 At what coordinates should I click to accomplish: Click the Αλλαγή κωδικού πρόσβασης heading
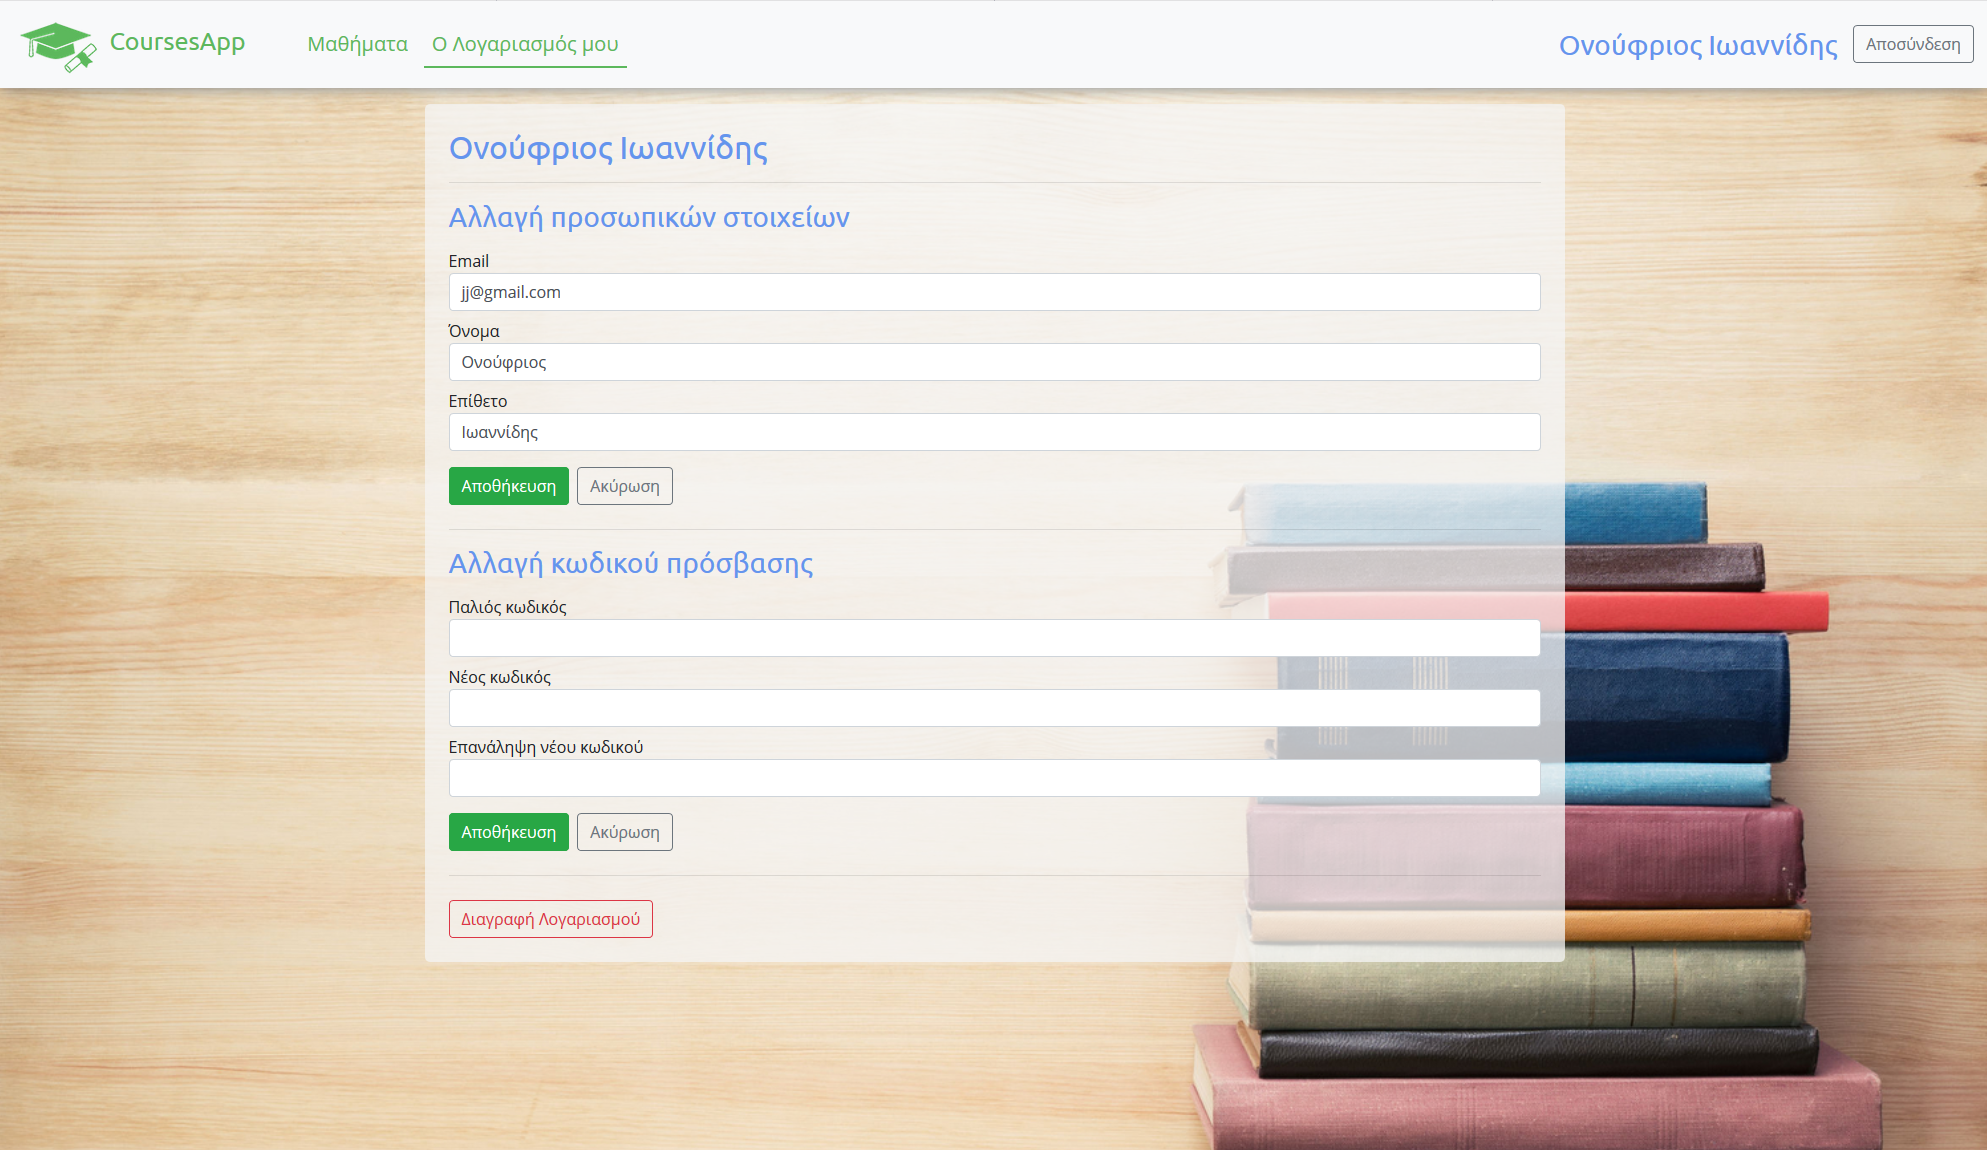[630, 563]
